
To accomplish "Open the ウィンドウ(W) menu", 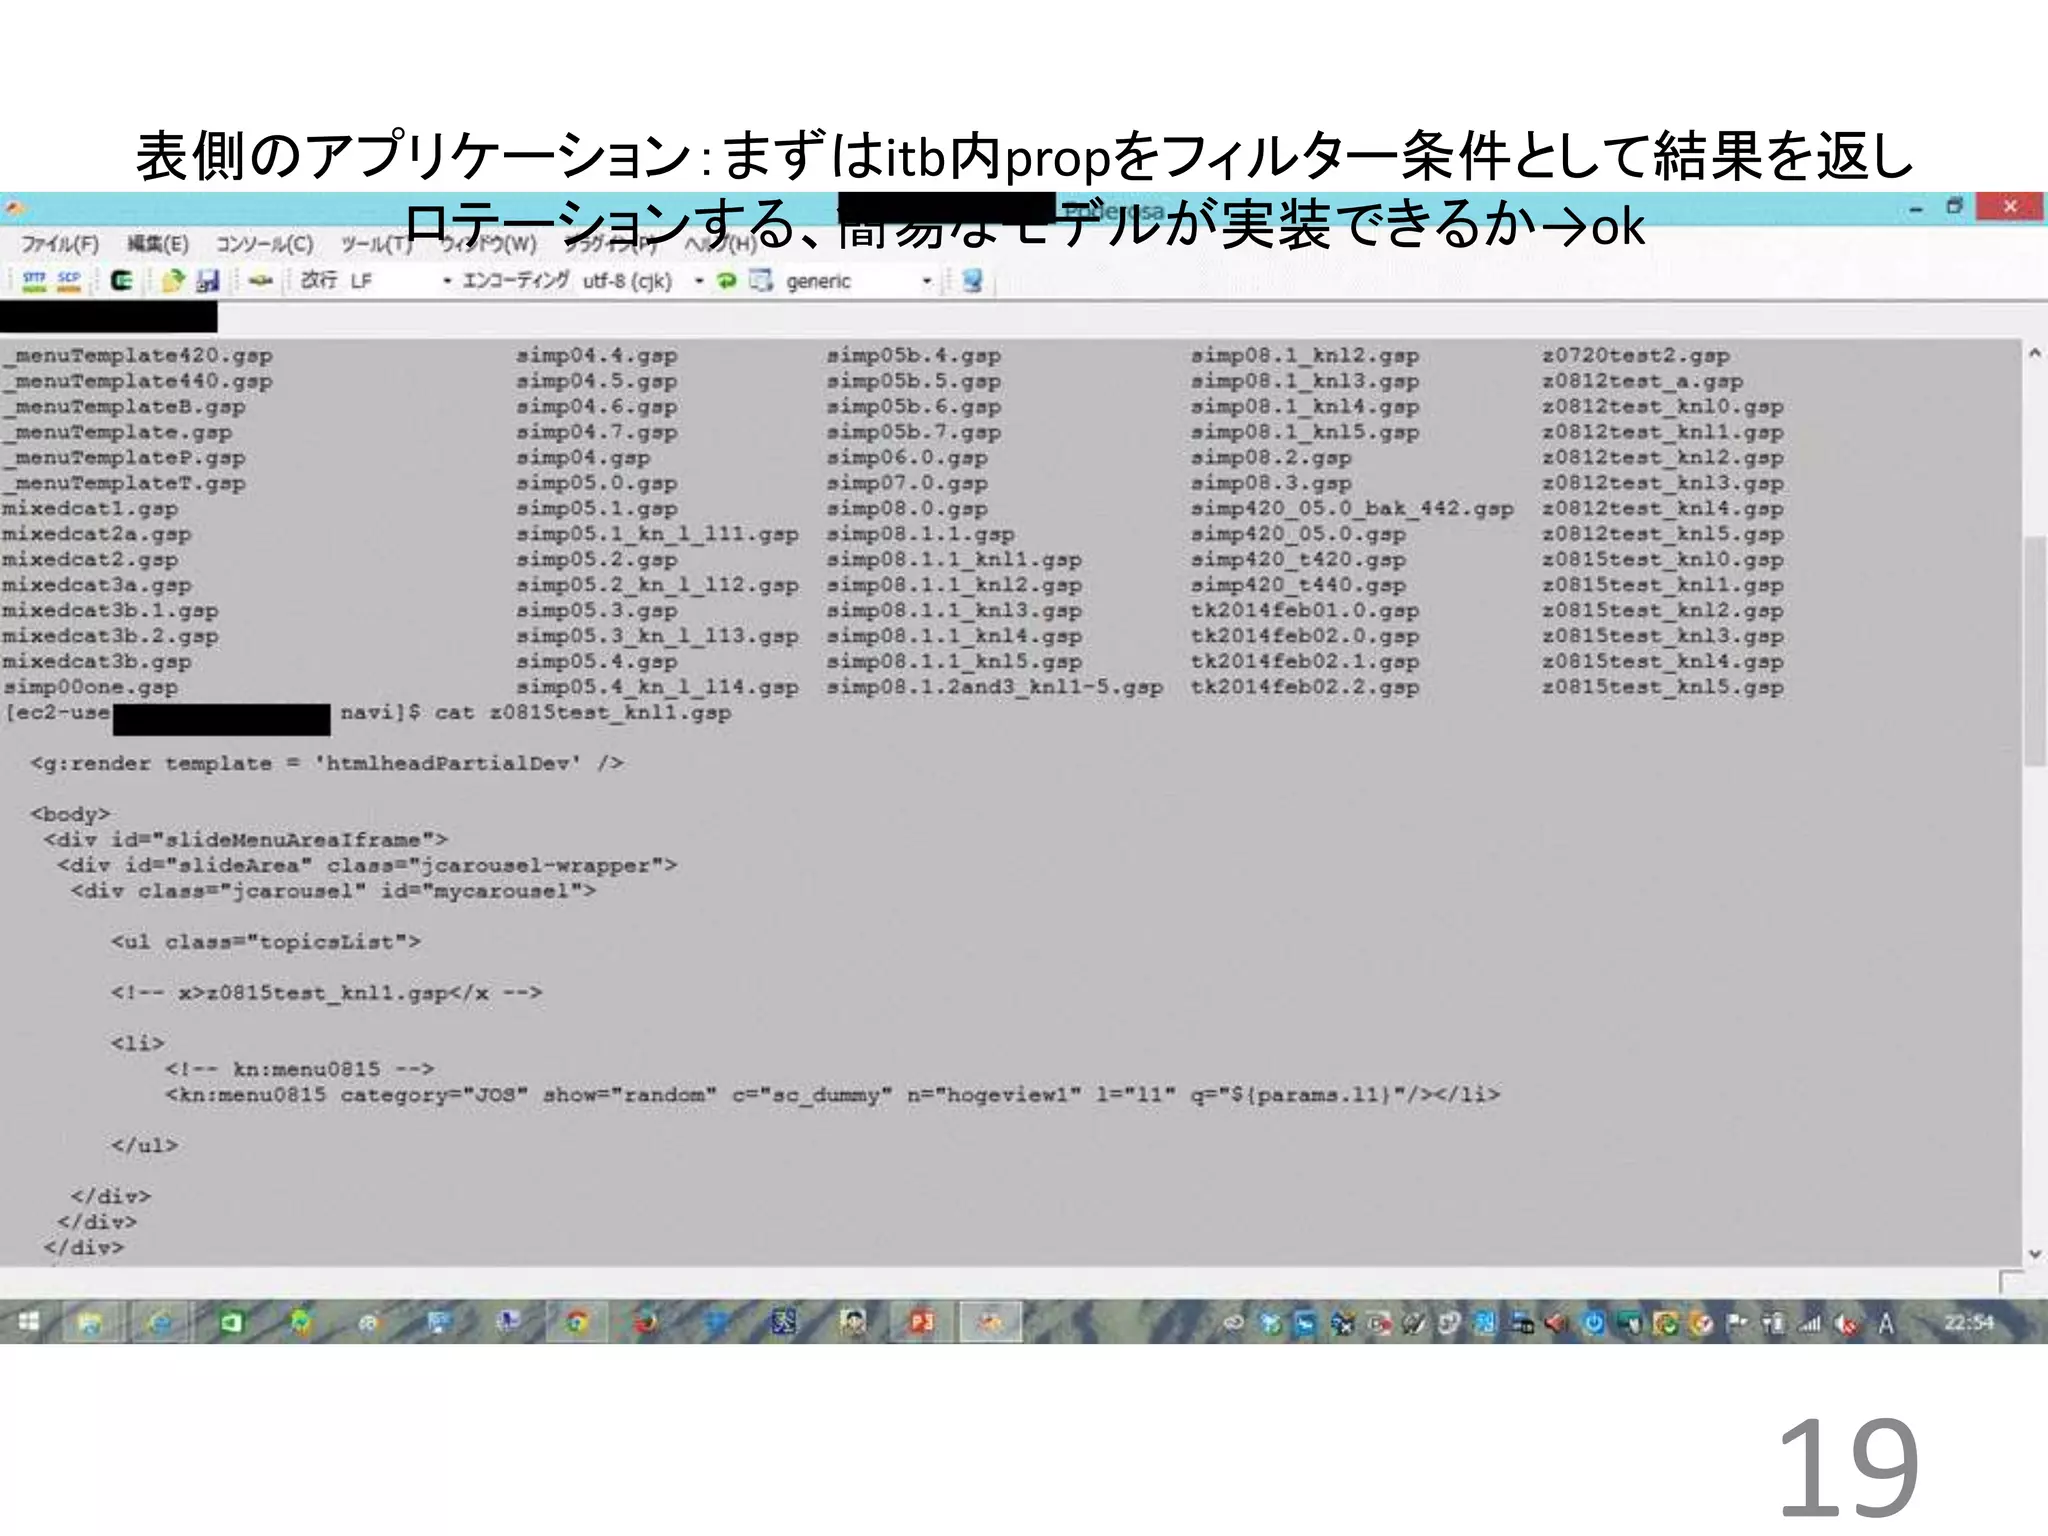I will coord(489,244).
